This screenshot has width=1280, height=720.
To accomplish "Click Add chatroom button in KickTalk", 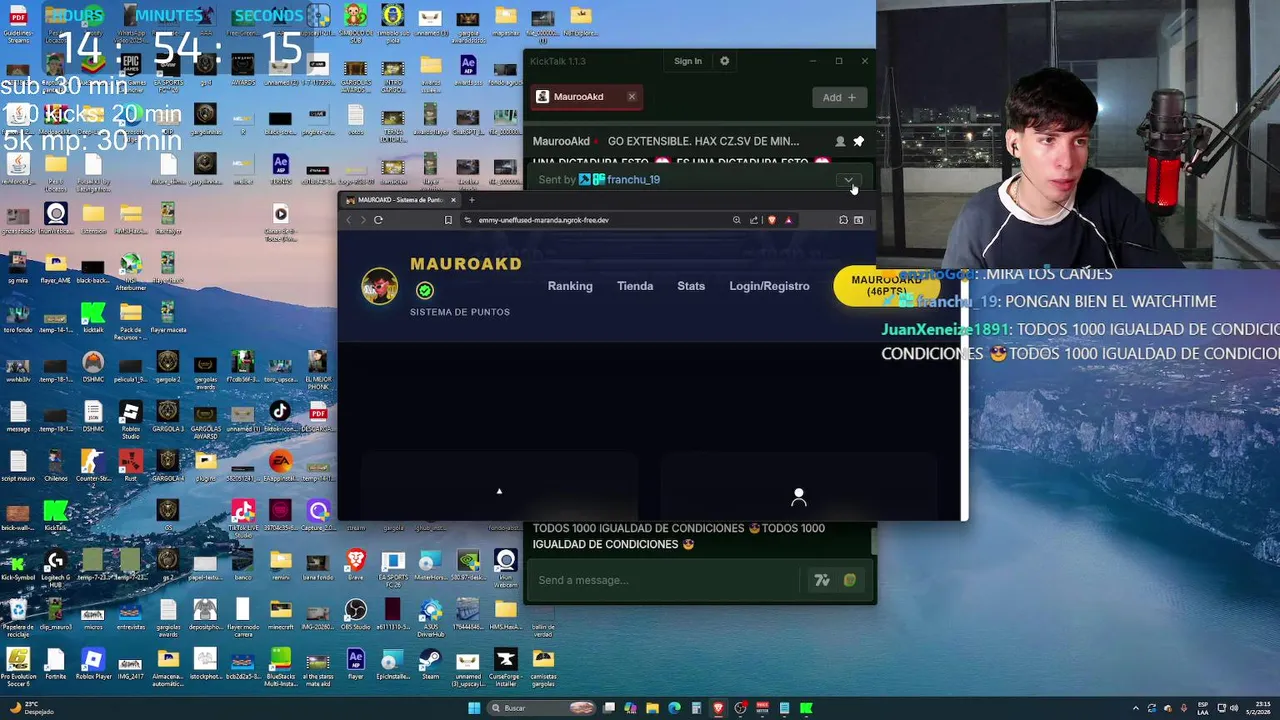I will coord(839,97).
